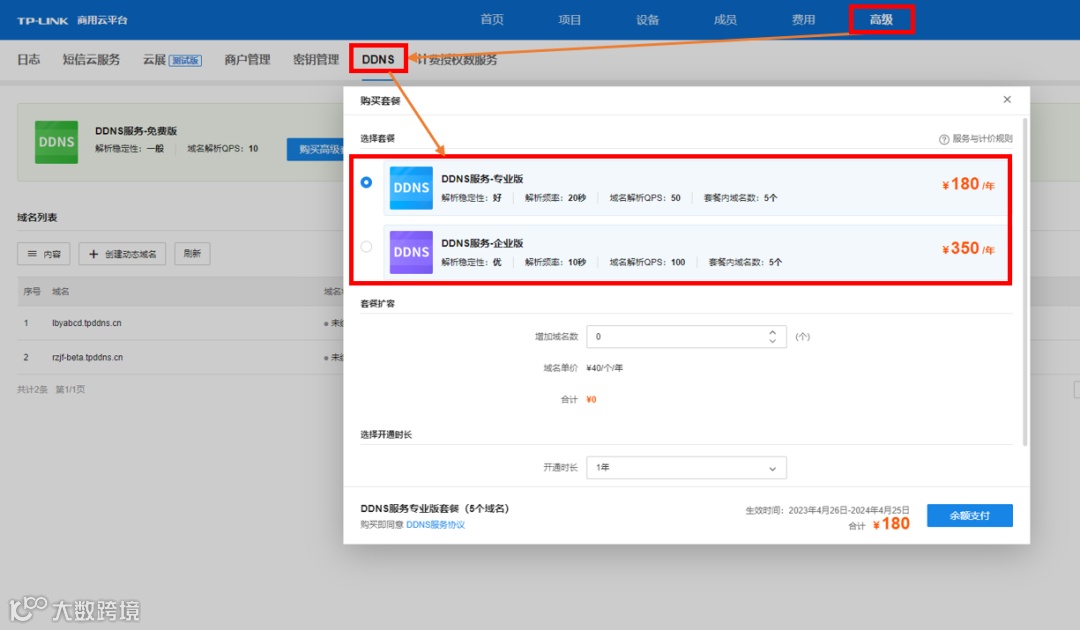
Task: Click the TP-LINK 商用云平台 logo
Action: pos(72,21)
